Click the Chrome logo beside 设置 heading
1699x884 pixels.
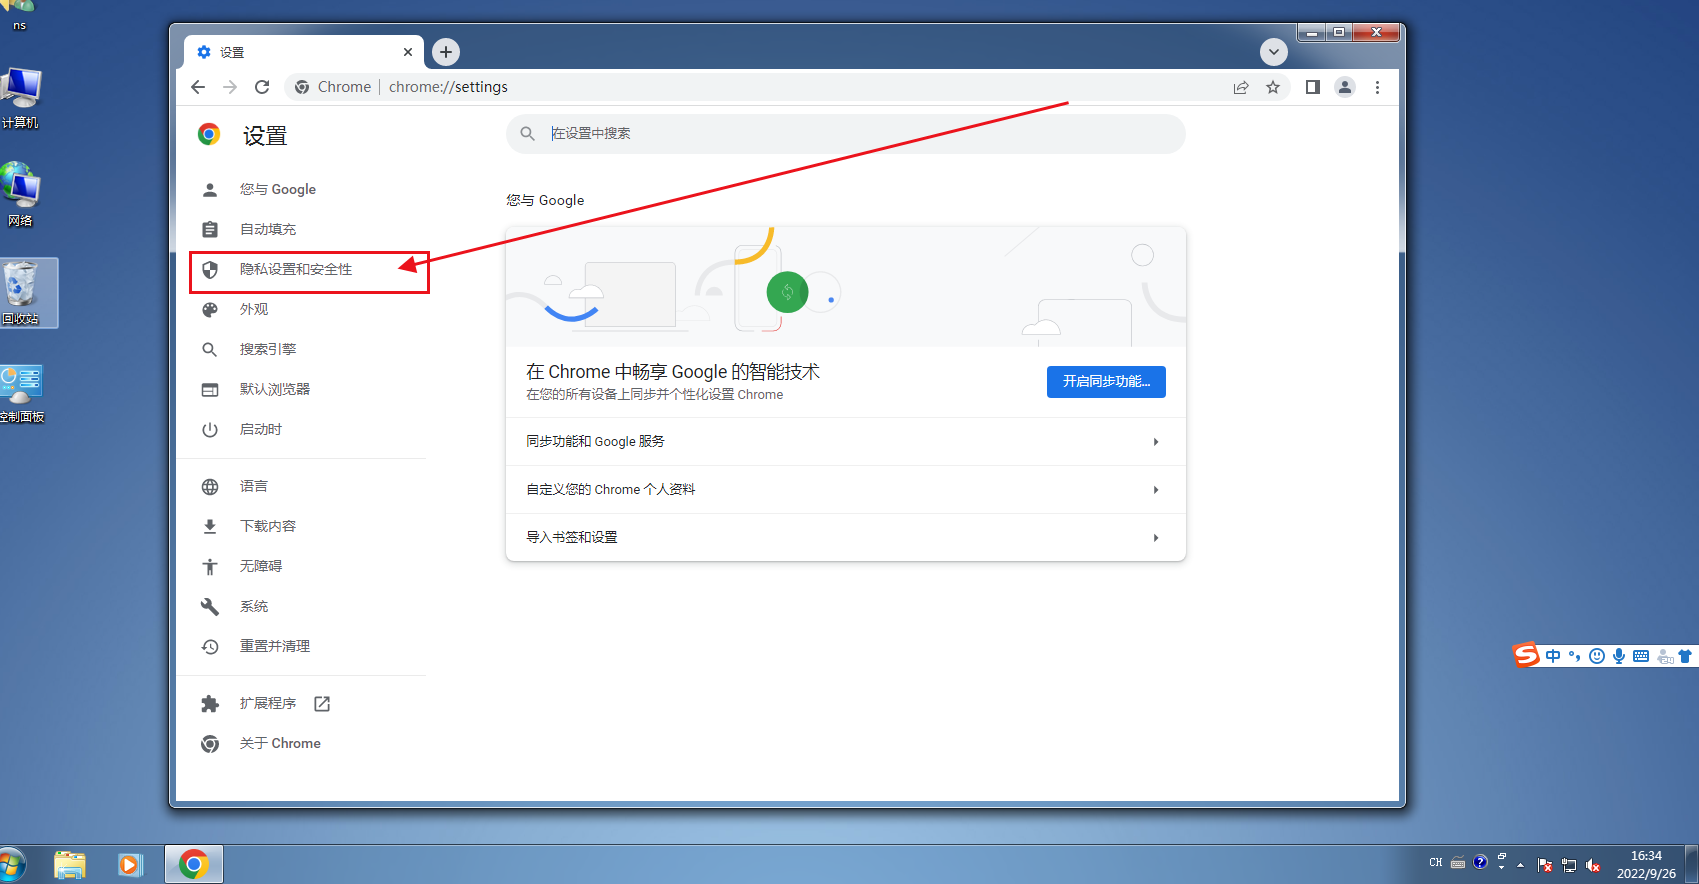click(x=209, y=135)
